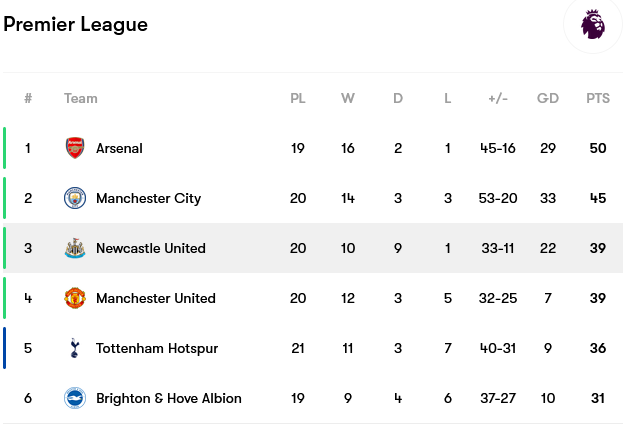Click the PL column header

298,98
